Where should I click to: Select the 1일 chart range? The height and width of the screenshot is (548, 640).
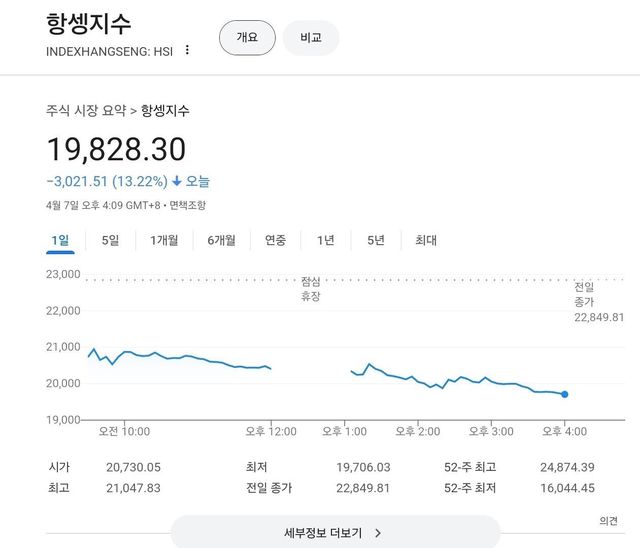[x=60, y=240]
